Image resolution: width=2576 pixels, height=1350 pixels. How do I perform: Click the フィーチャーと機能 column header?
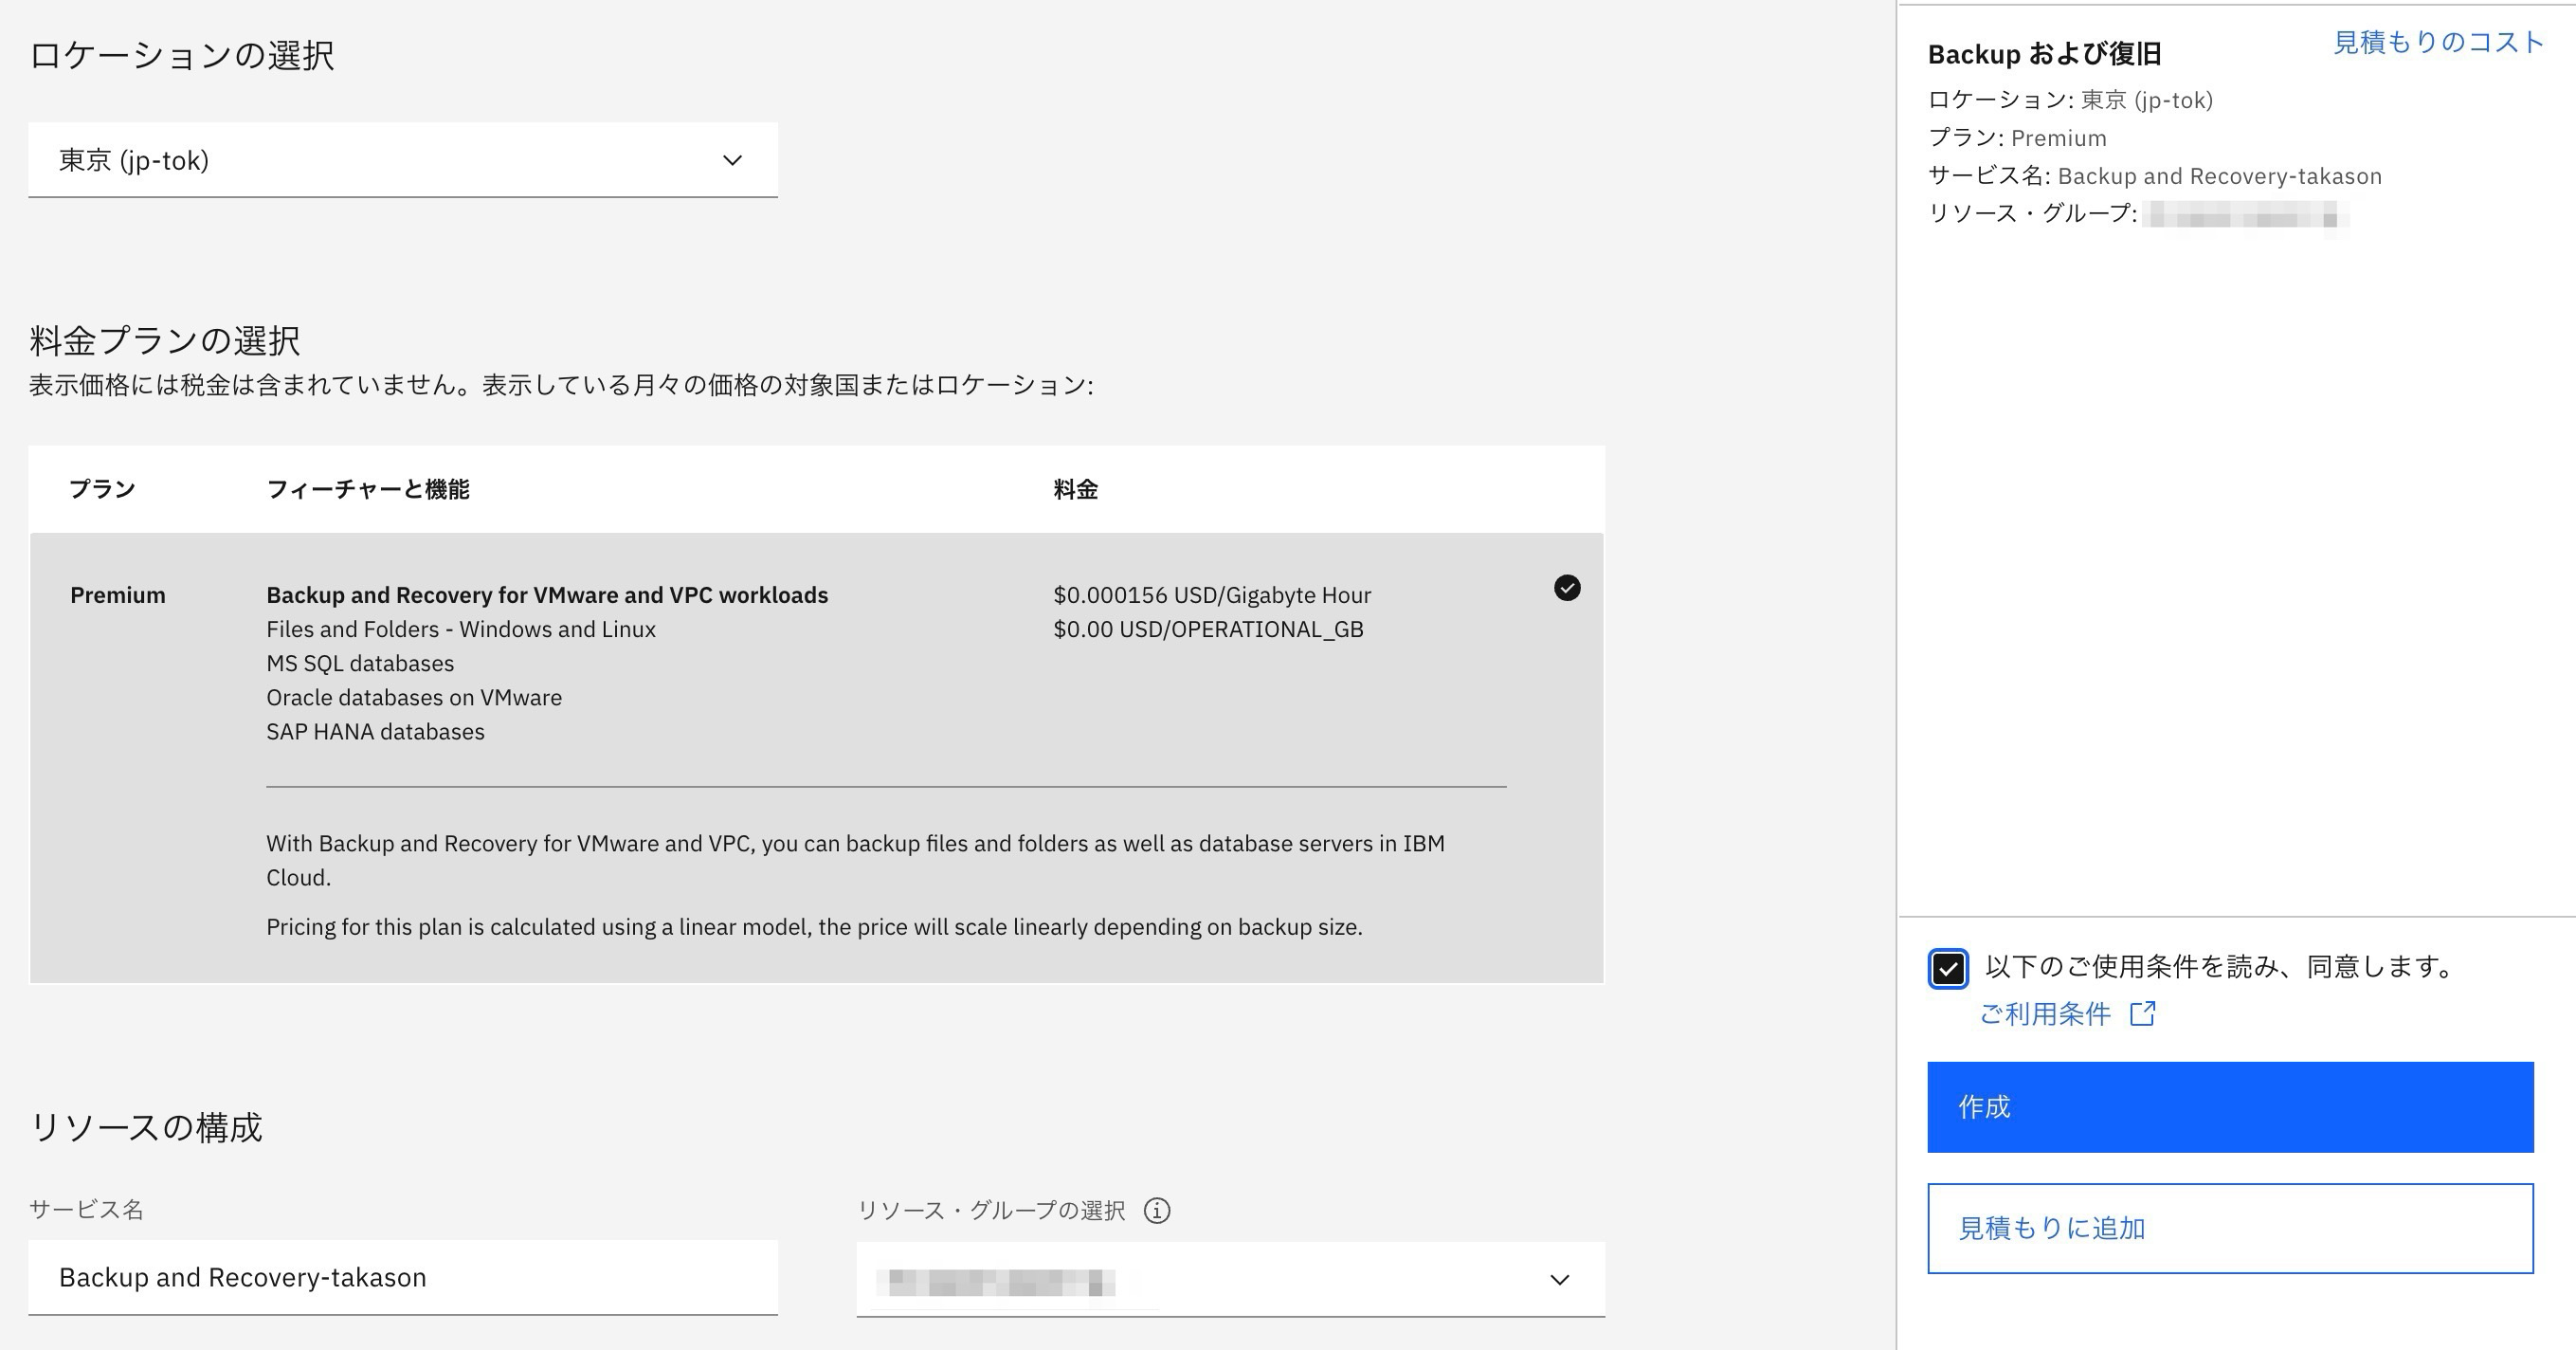[368, 489]
